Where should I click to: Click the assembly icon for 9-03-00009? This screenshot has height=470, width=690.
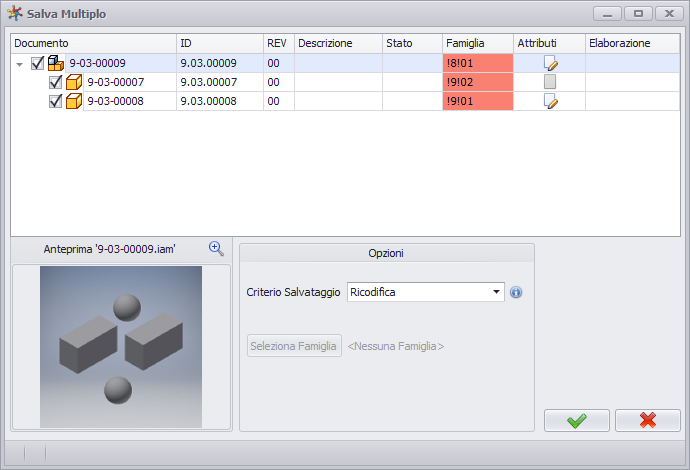pyautogui.click(x=55, y=63)
